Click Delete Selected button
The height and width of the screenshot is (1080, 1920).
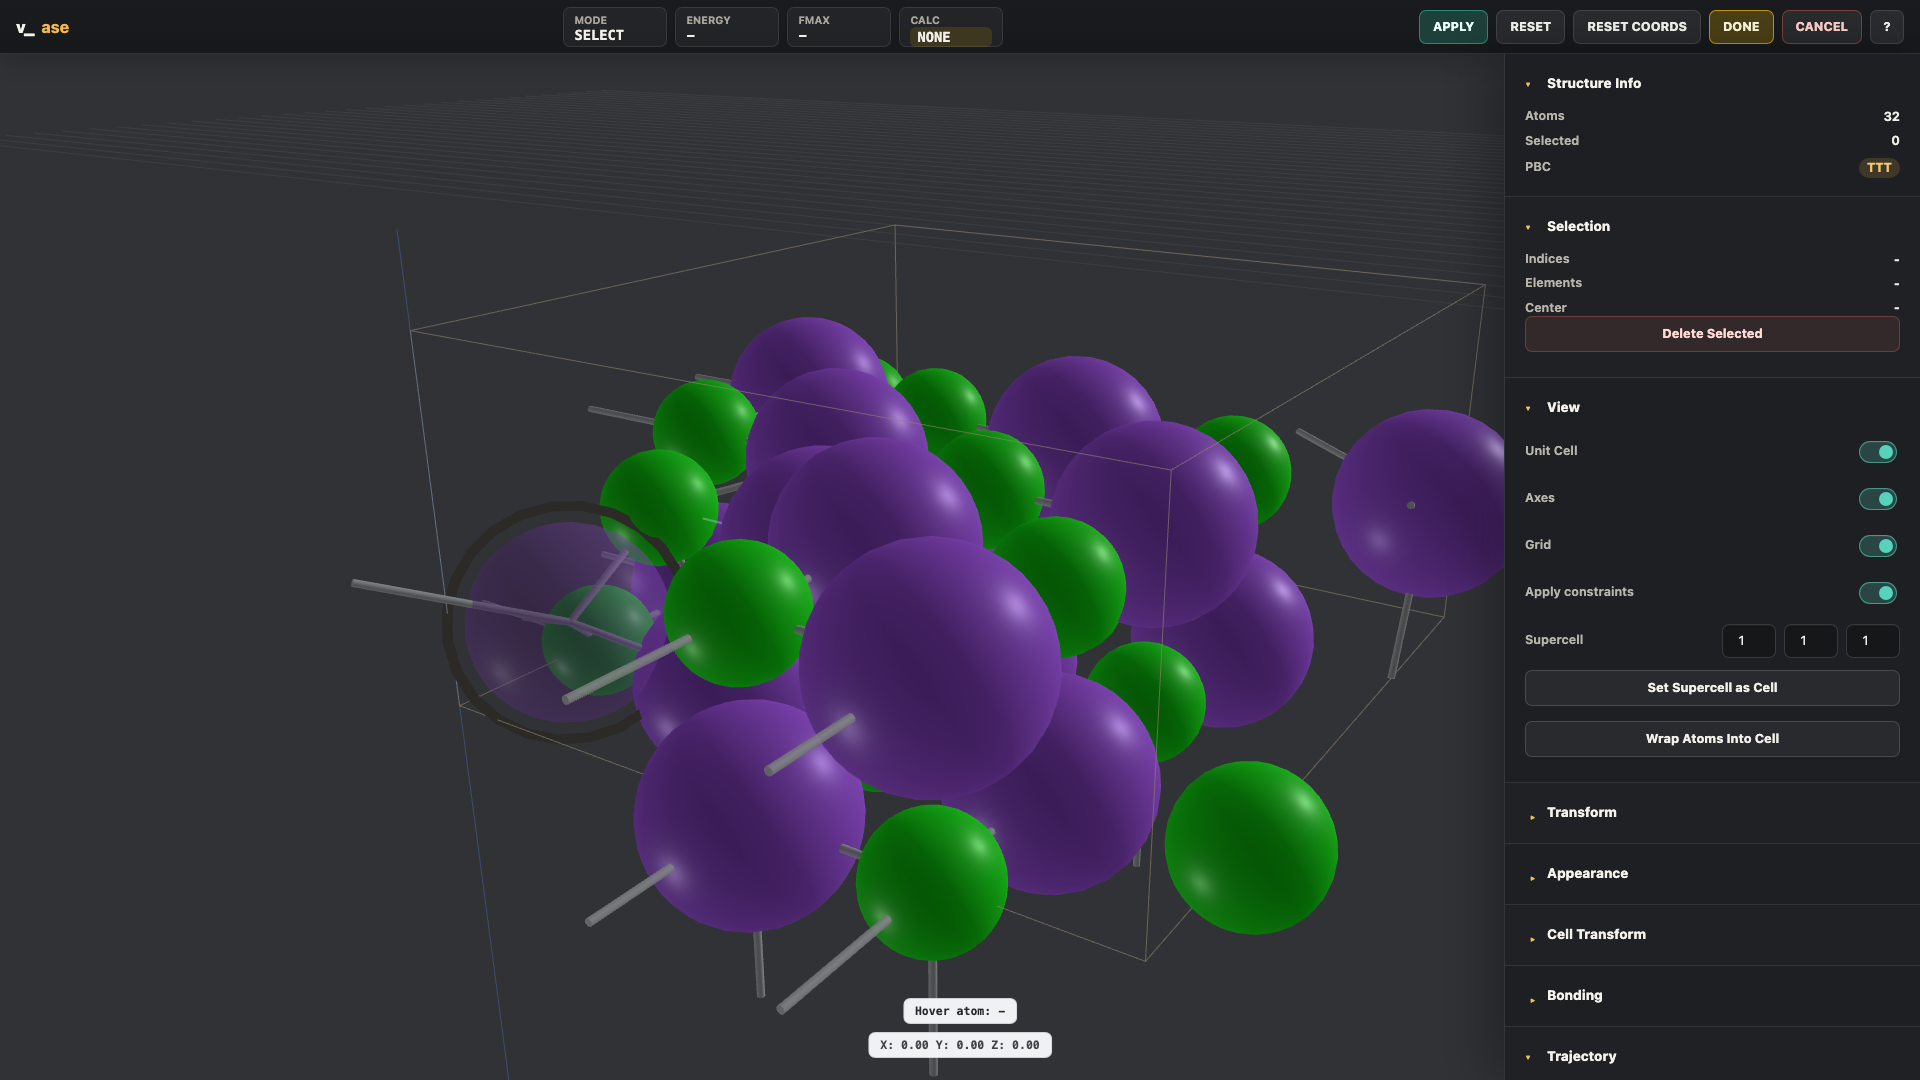click(1712, 334)
